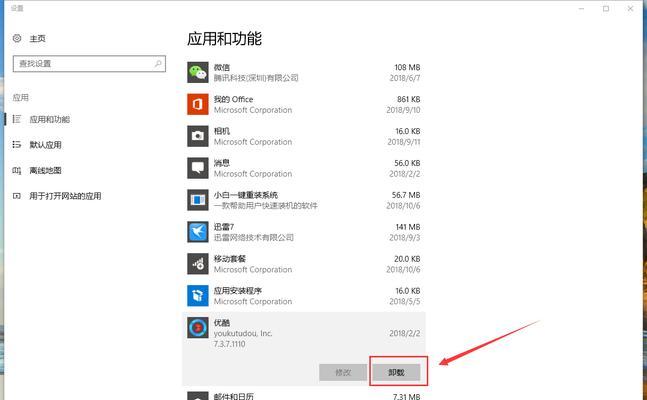Select the 优酷 app name

[x=222, y=322]
